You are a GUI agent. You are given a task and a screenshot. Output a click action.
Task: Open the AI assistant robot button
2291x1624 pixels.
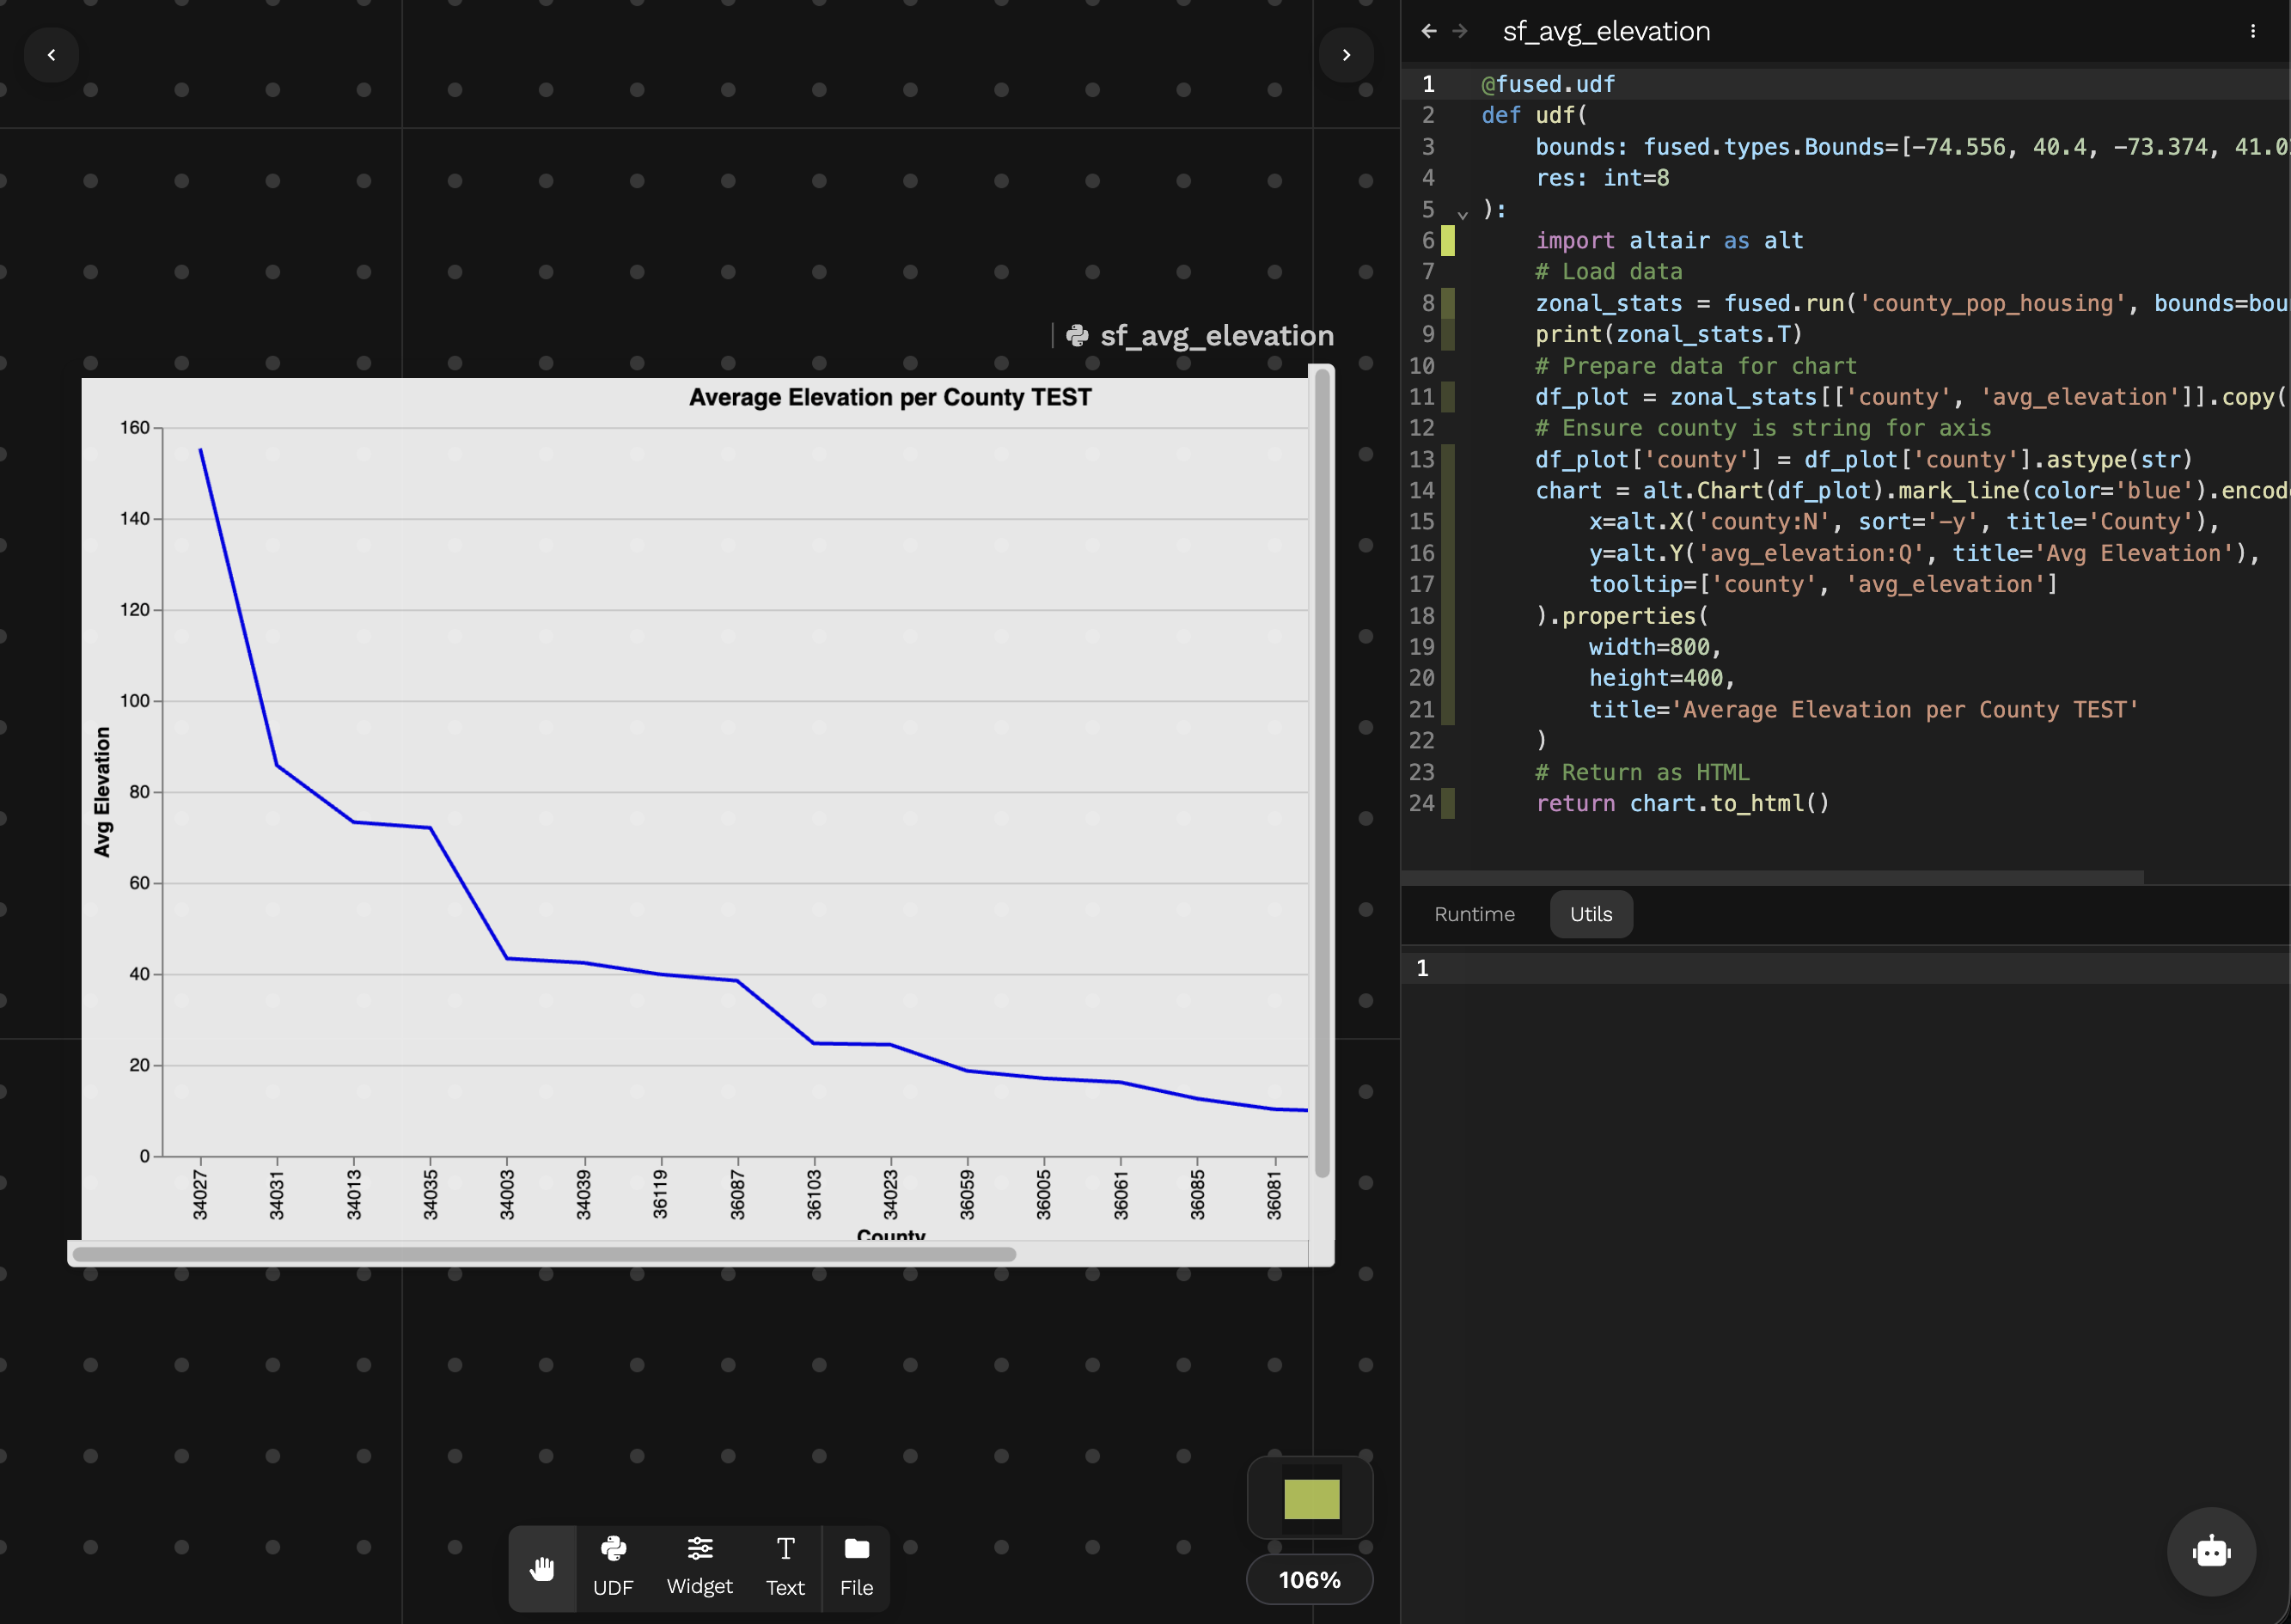(x=2211, y=1552)
